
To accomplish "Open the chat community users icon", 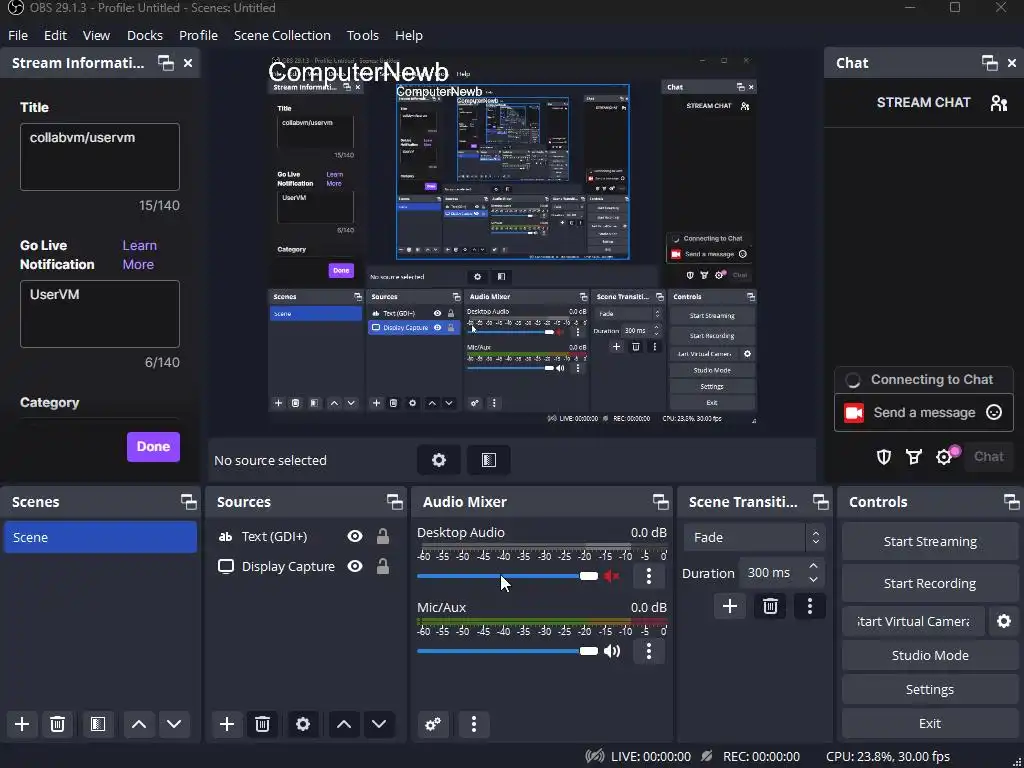I will tap(999, 103).
